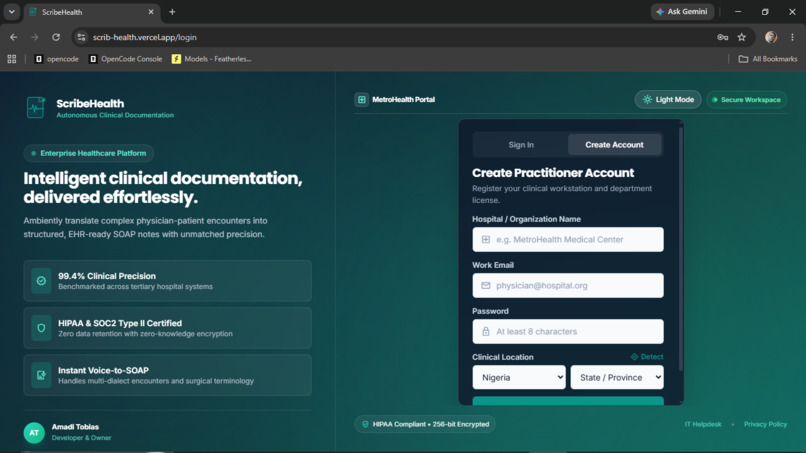Screen dimensions: 806x453
Task: Click the Enterprise Healthcare Platform badge
Action: pos(88,153)
